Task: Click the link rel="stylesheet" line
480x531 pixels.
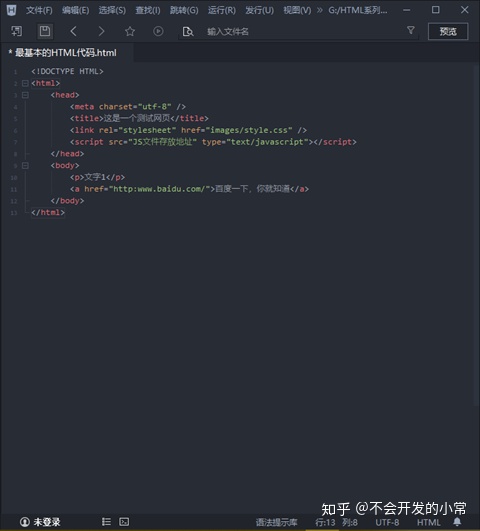Action: pyautogui.click(x=188, y=130)
